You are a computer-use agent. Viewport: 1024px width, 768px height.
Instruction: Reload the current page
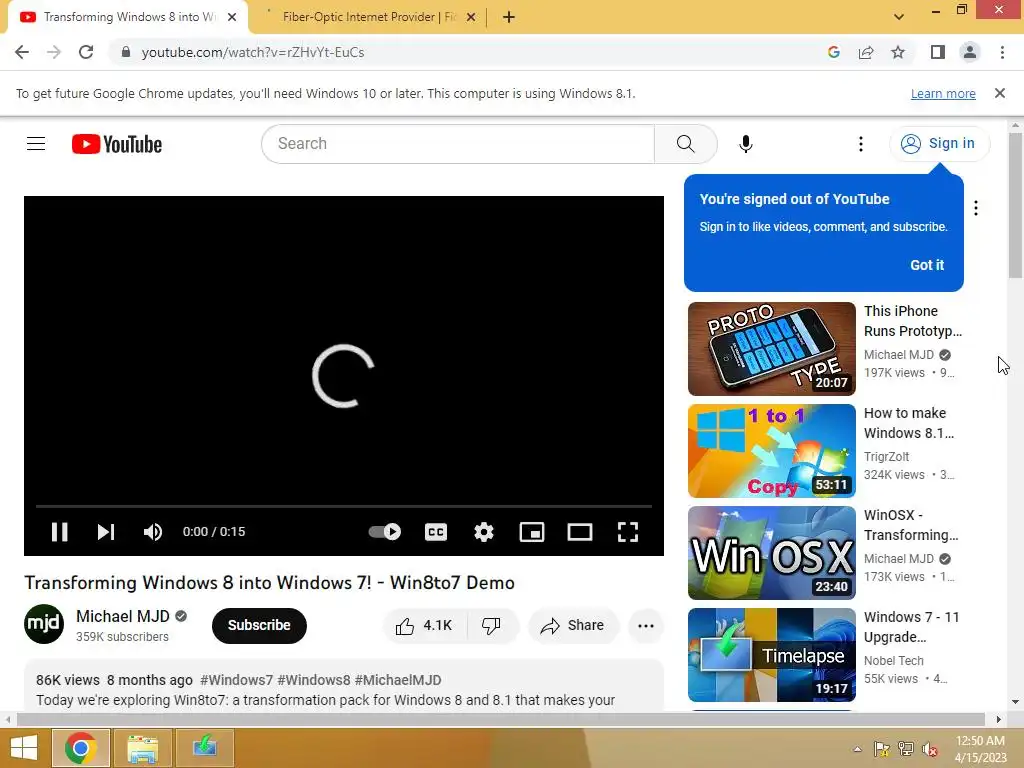86,52
